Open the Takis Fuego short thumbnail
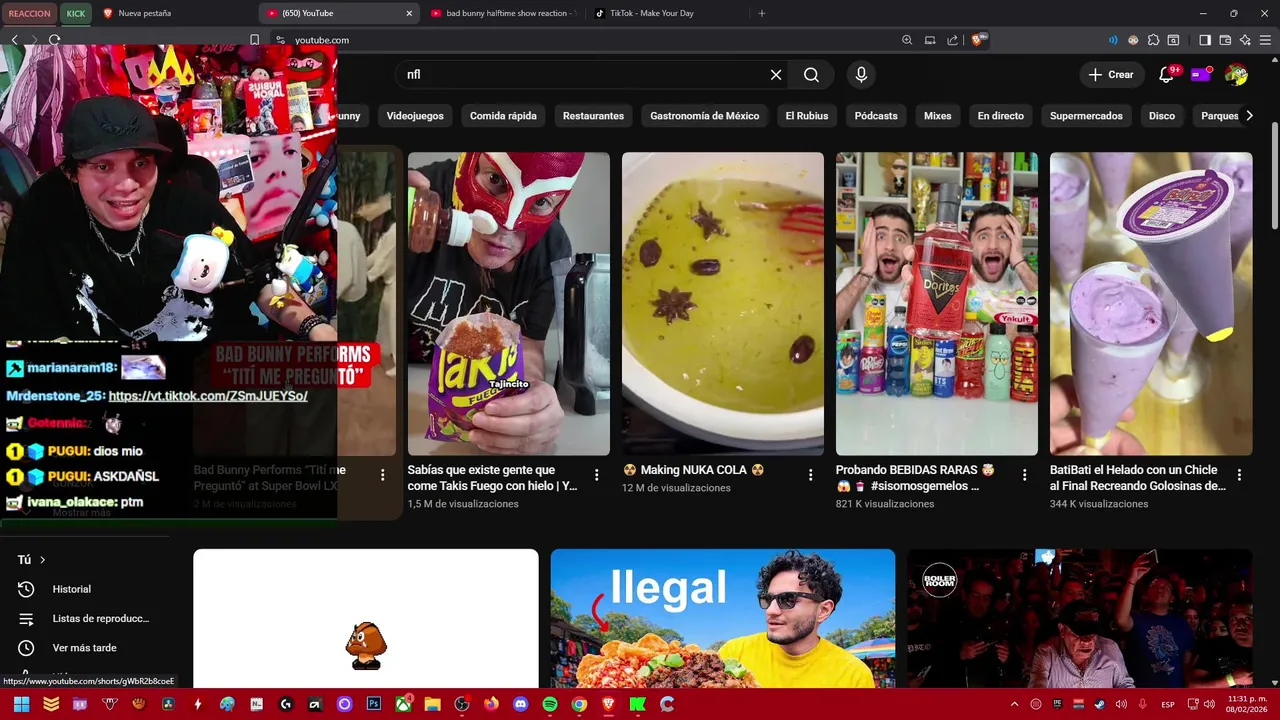This screenshot has height=720, width=1280. 508,304
